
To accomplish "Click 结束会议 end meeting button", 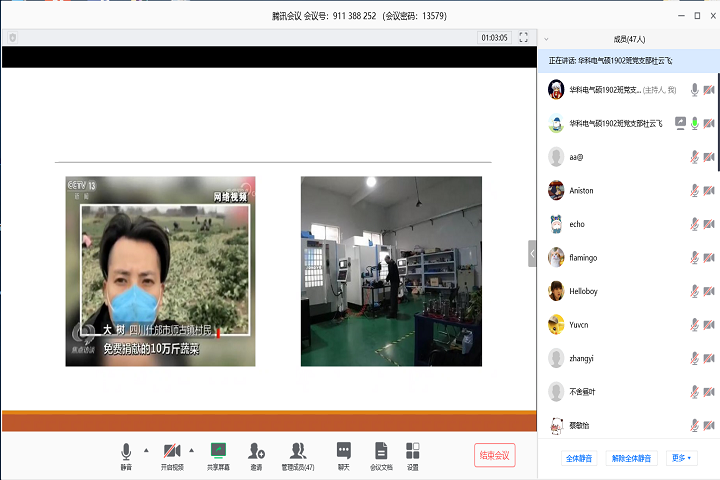I will pos(495,455).
